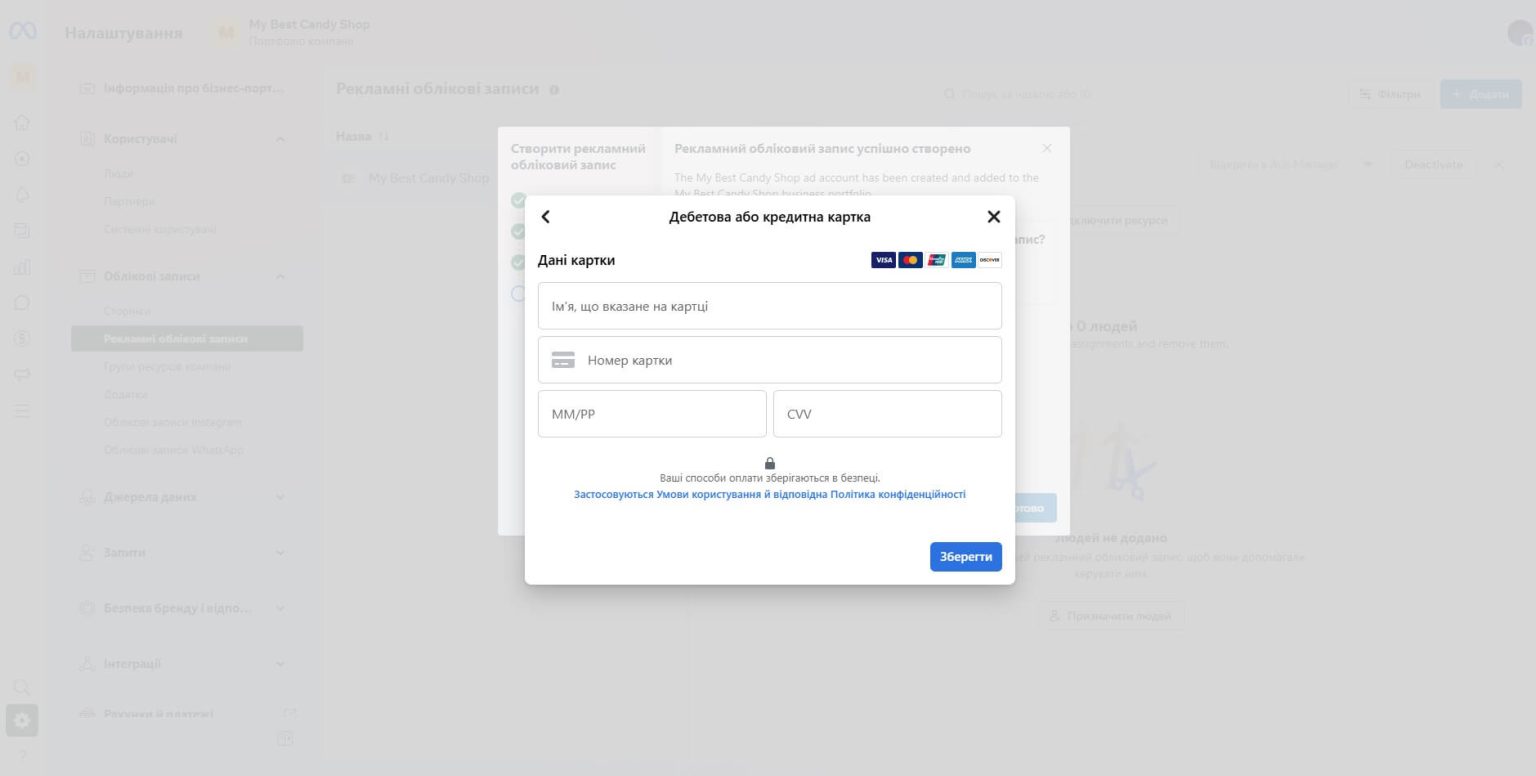Click the settings gear icon in left rail
The width and height of the screenshot is (1536, 776).
(x=22, y=719)
